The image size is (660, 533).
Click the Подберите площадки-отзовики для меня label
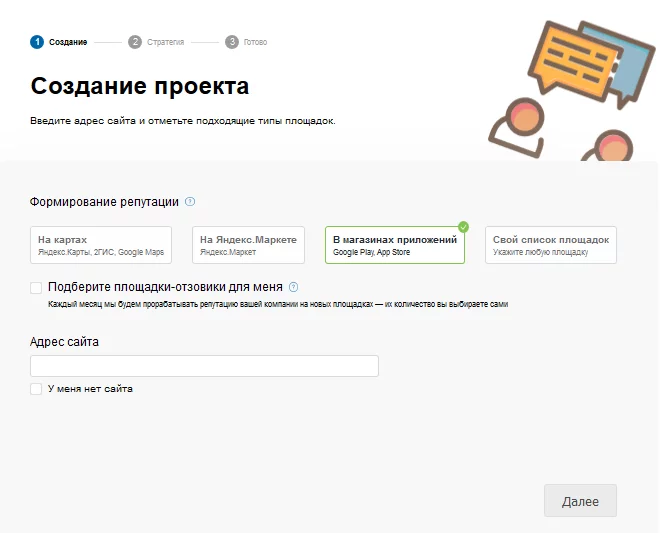pos(165,287)
